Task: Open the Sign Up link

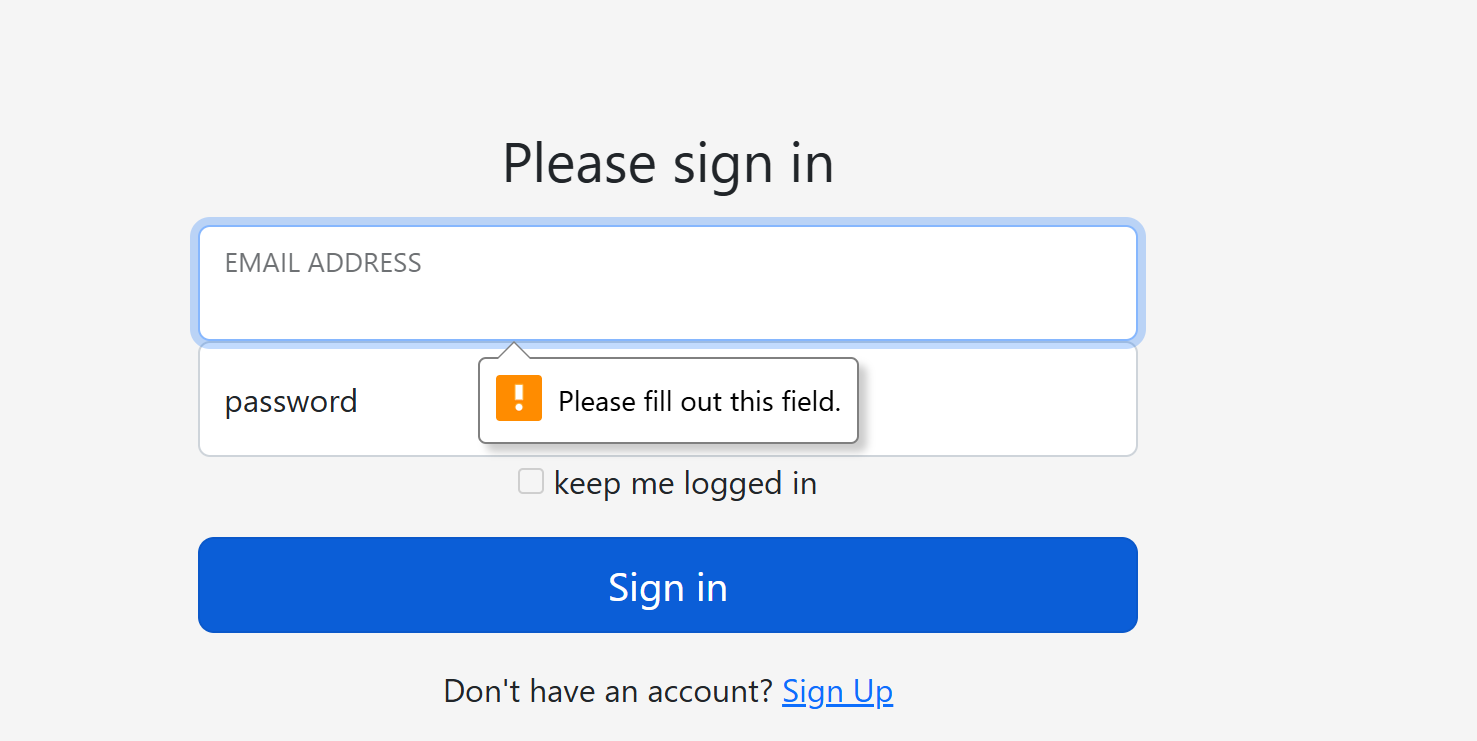Action: [x=837, y=691]
